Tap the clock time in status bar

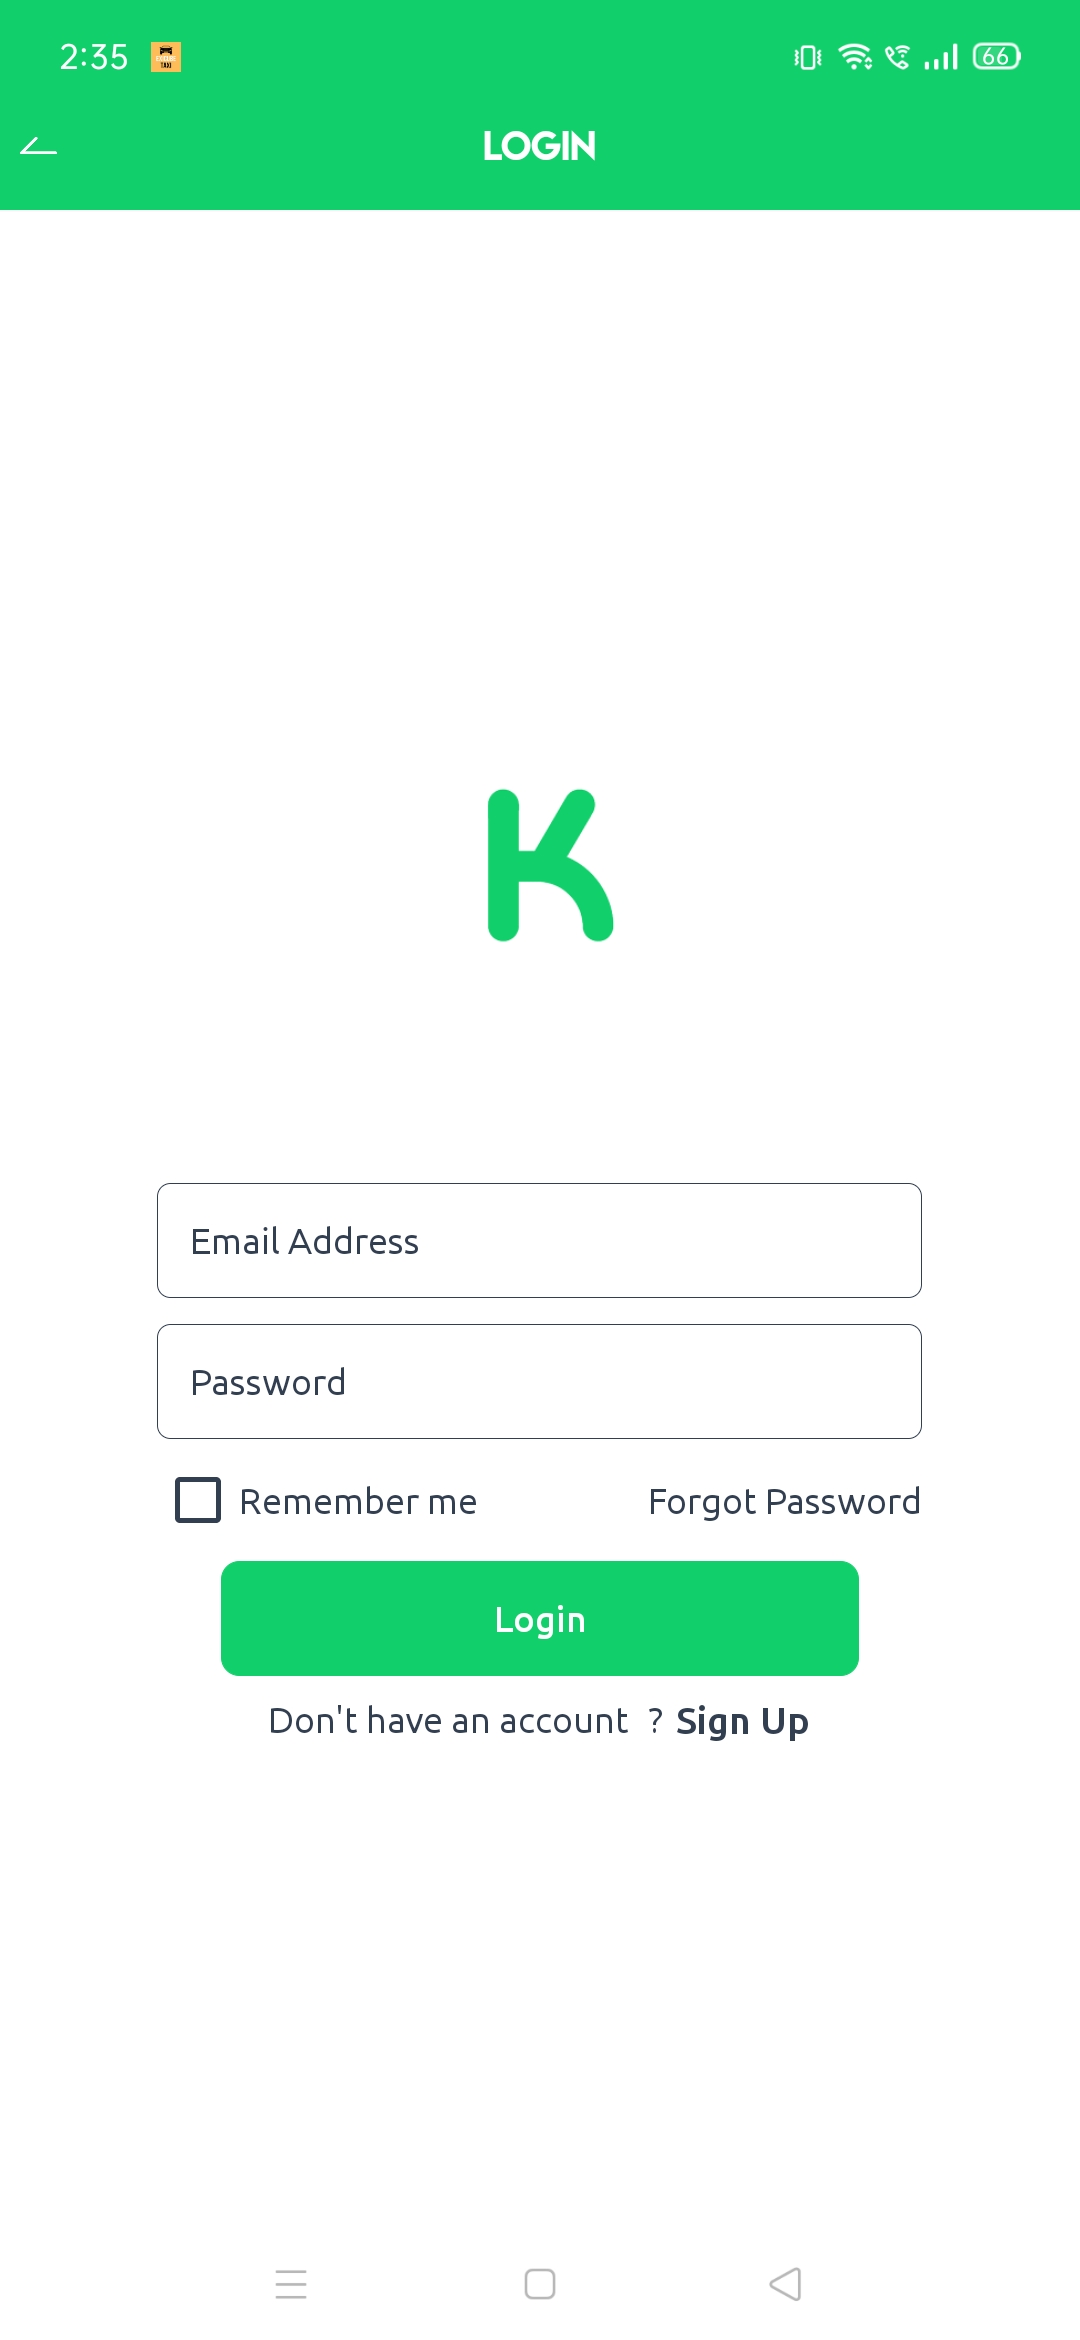[94, 57]
